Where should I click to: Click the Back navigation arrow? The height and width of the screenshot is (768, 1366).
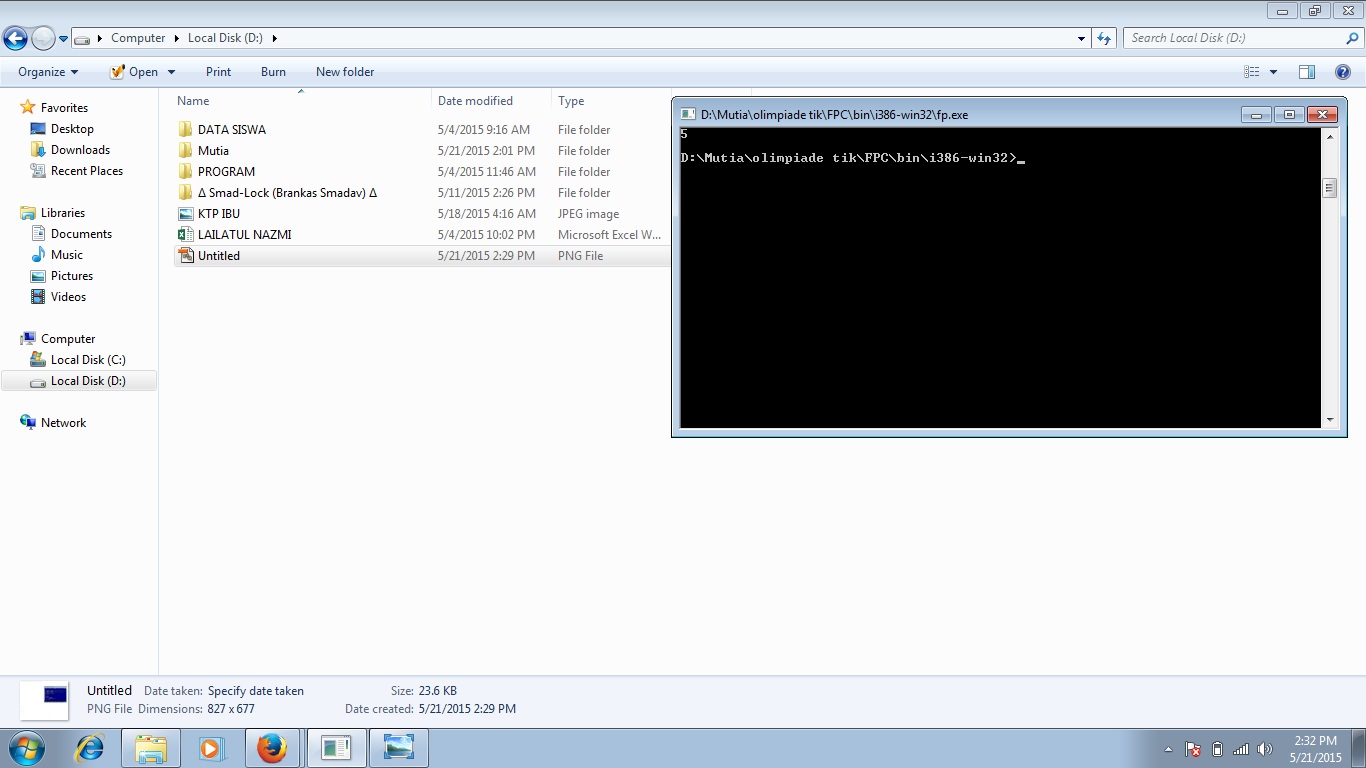click(x=15, y=39)
